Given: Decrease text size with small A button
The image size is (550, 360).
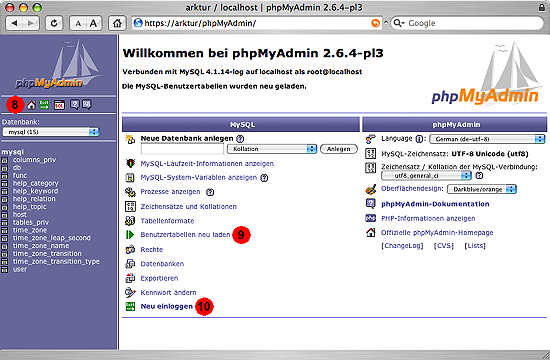Looking at the screenshot, I should click(78, 24).
